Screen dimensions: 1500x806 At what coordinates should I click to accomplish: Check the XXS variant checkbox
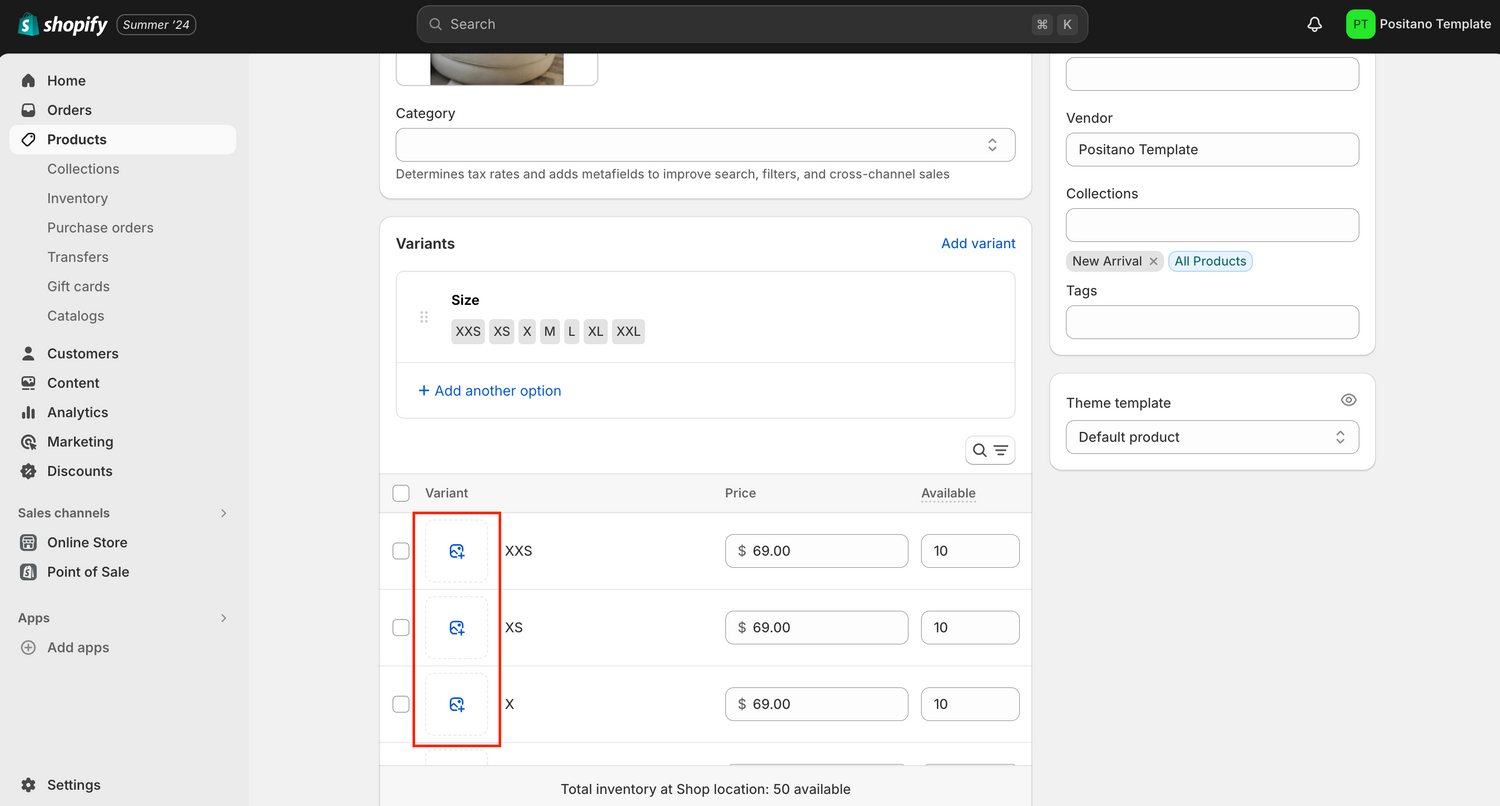pyautogui.click(x=401, y=551)
